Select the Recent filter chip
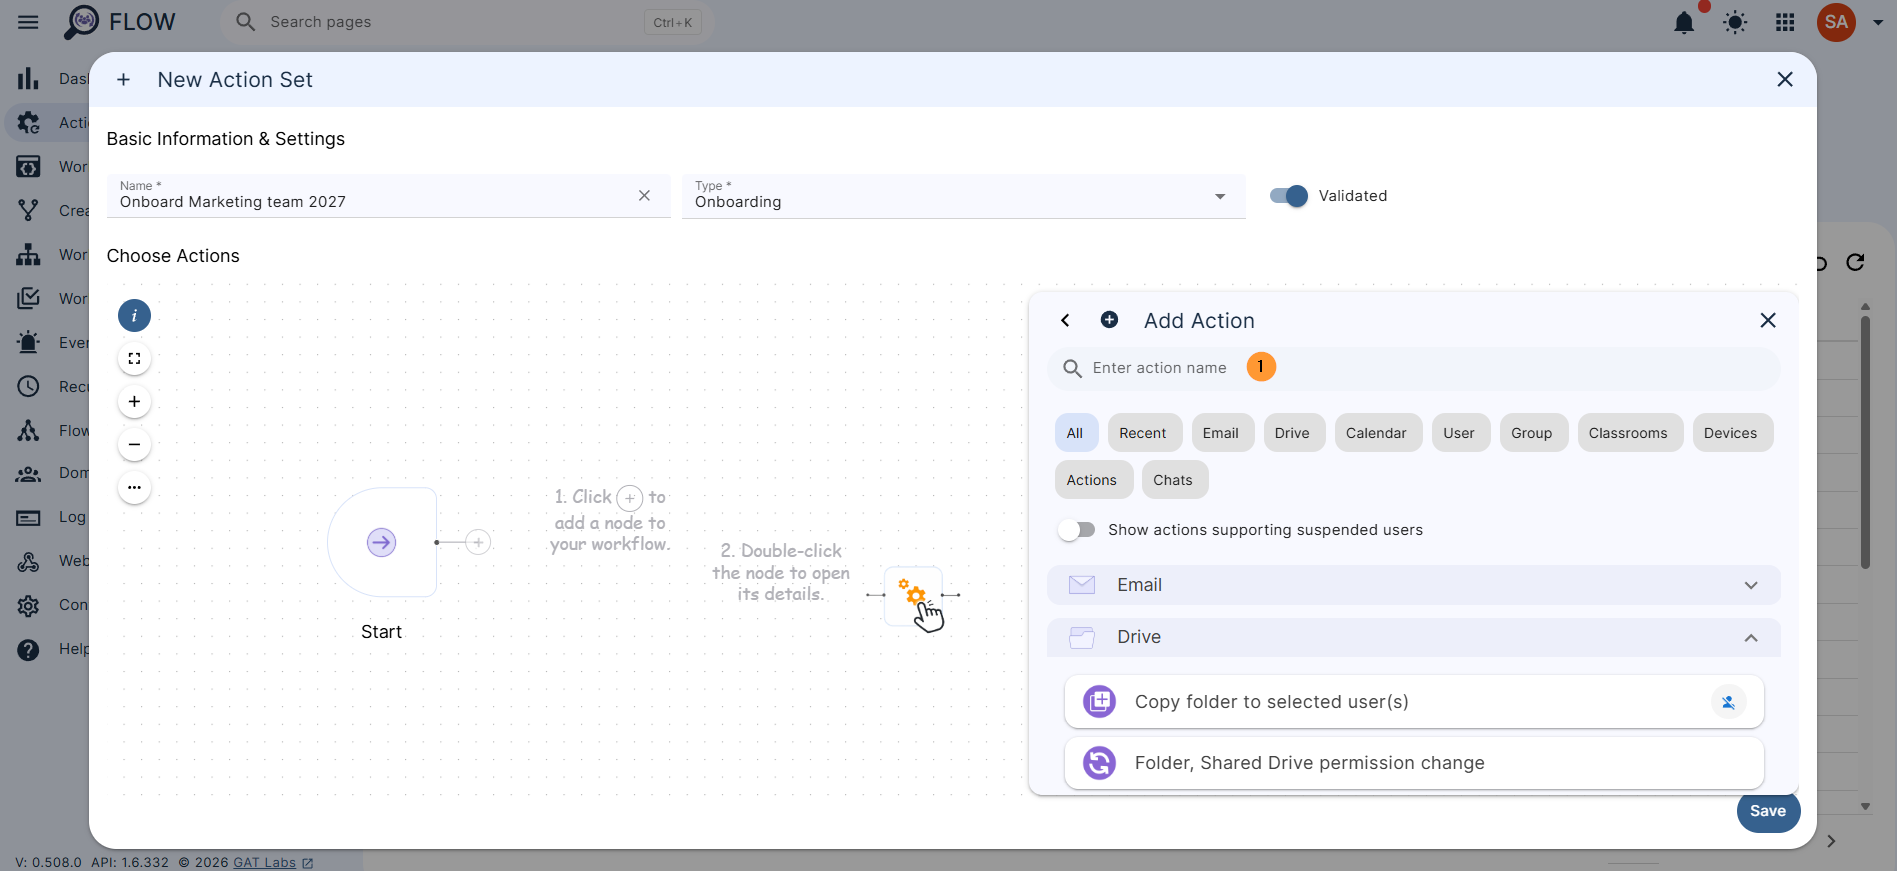The width and height of the screenshot is (1897, 871). [1143, 433]
